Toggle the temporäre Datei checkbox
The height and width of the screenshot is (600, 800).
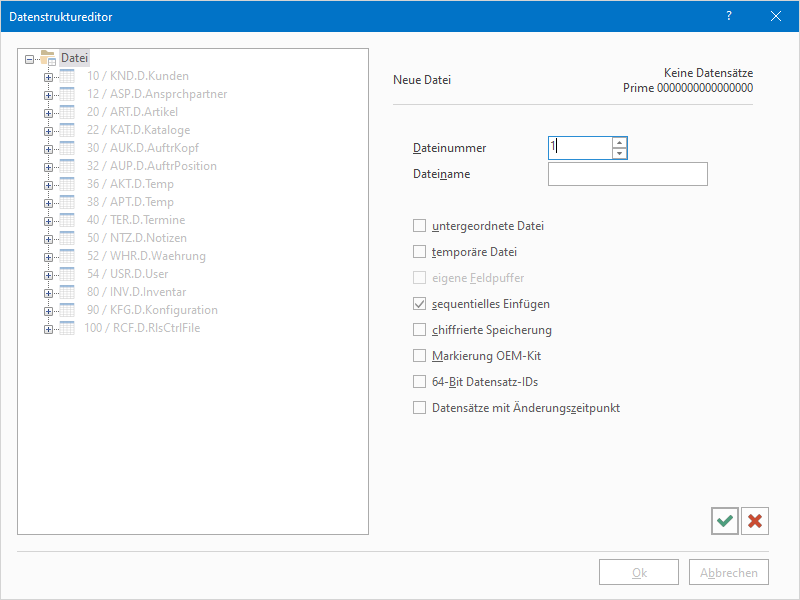420,252
